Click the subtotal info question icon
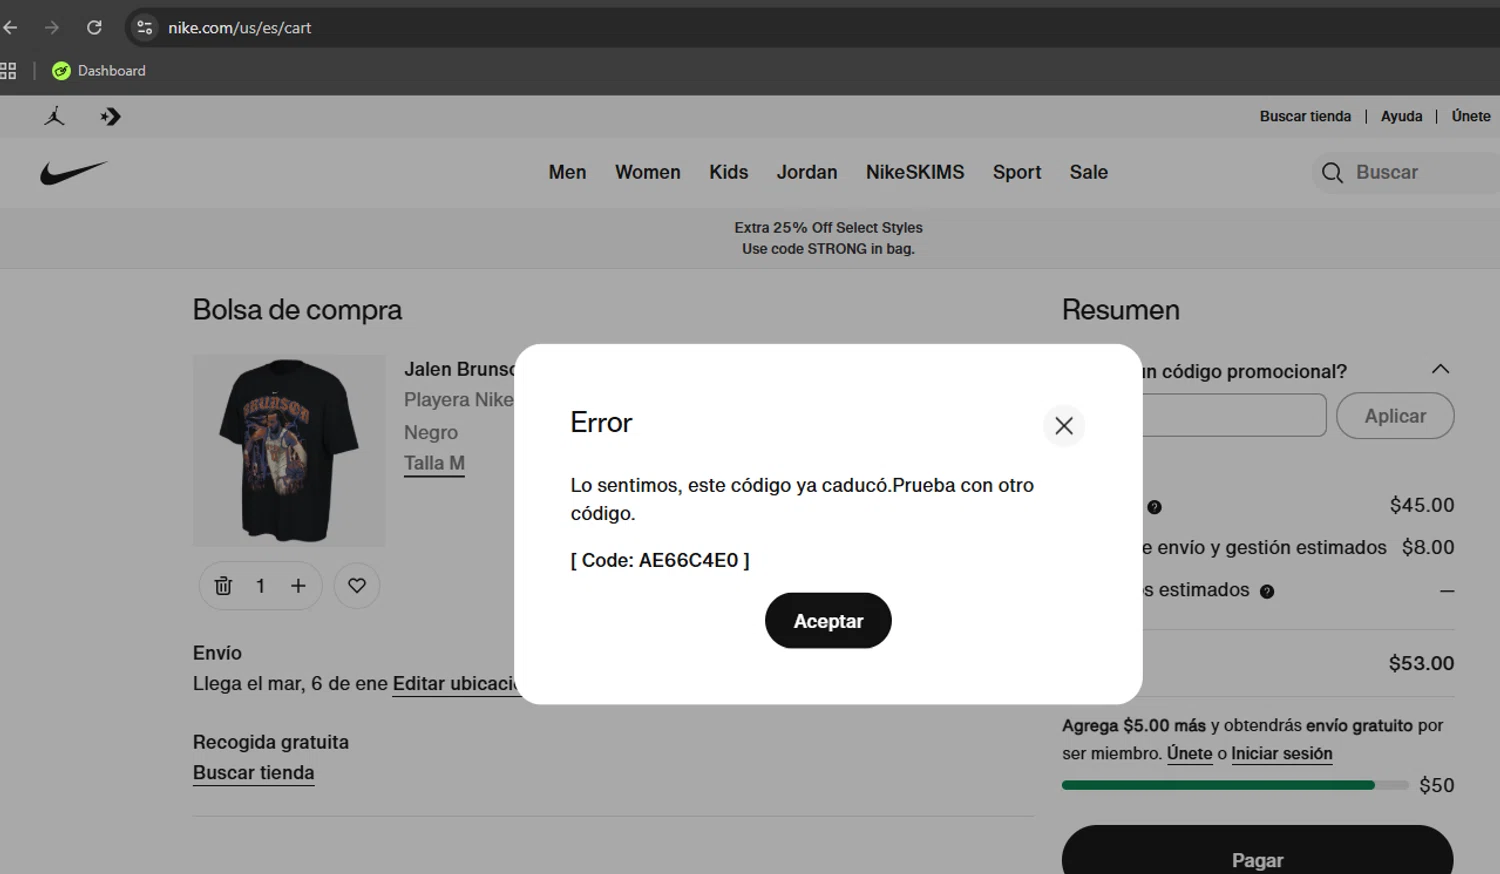The width and height of the screenshot is (1500, 874). (1154, 507)
